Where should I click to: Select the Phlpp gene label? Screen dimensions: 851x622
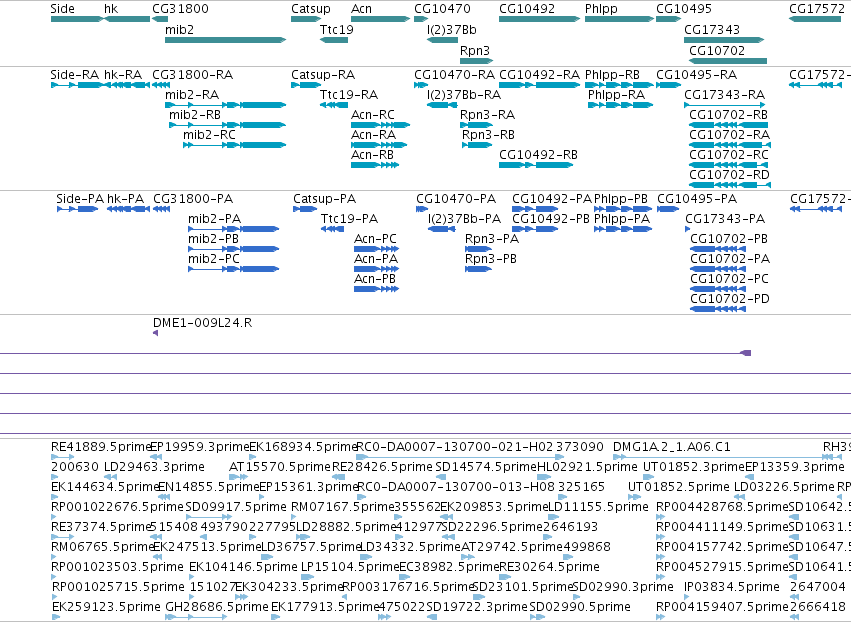coord(601,9)
